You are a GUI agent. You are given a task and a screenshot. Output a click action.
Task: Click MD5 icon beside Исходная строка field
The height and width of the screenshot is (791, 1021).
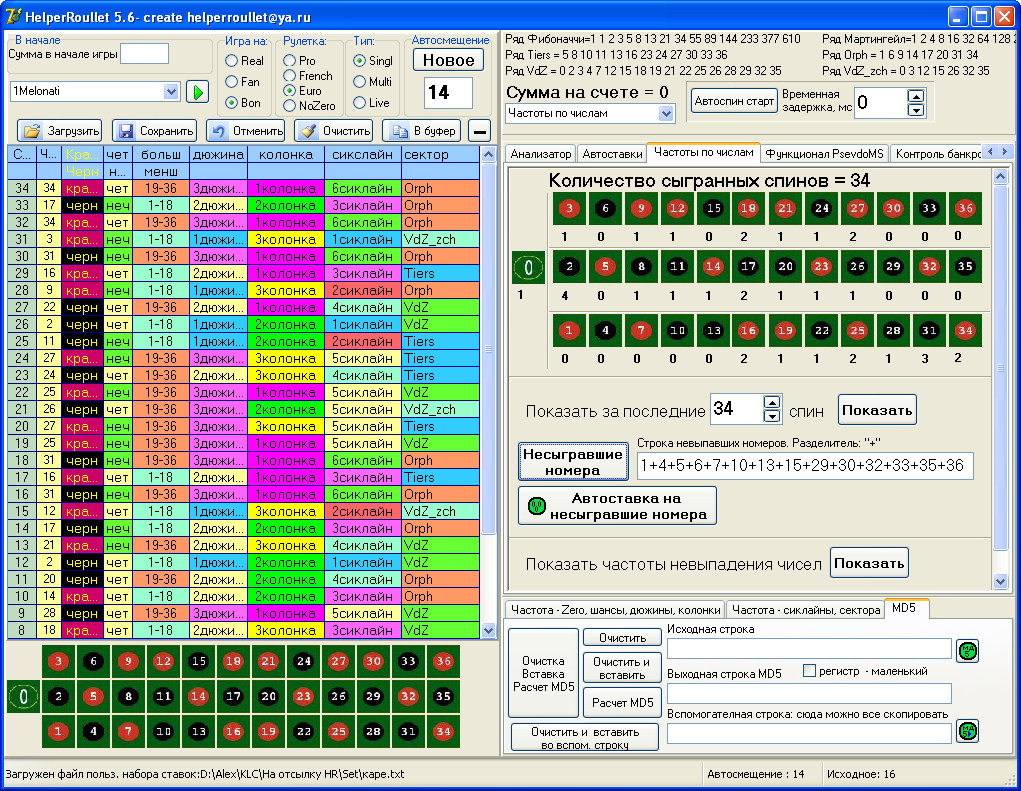point(967,651)
